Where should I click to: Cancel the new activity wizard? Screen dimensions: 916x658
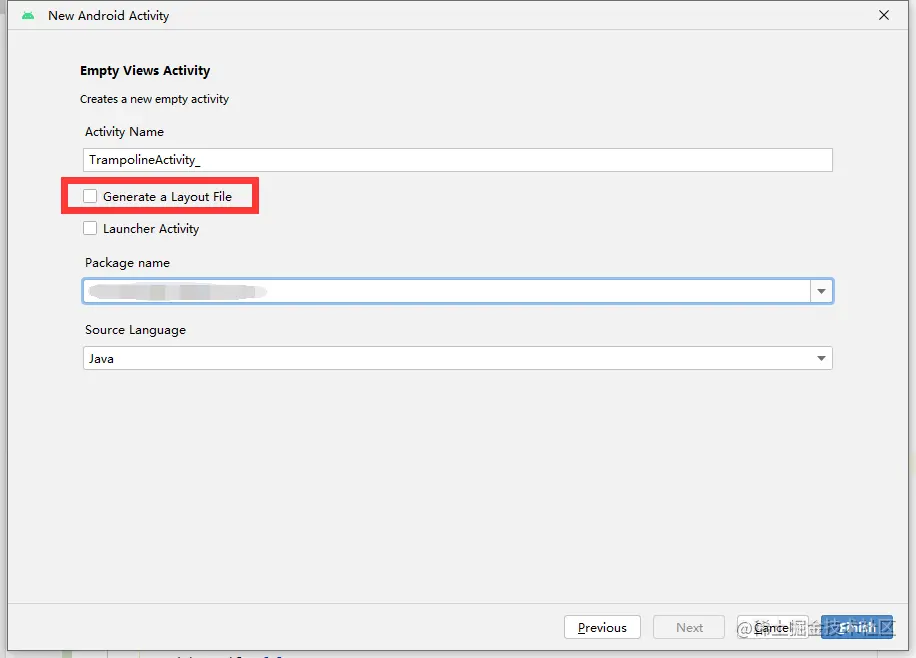772,627
